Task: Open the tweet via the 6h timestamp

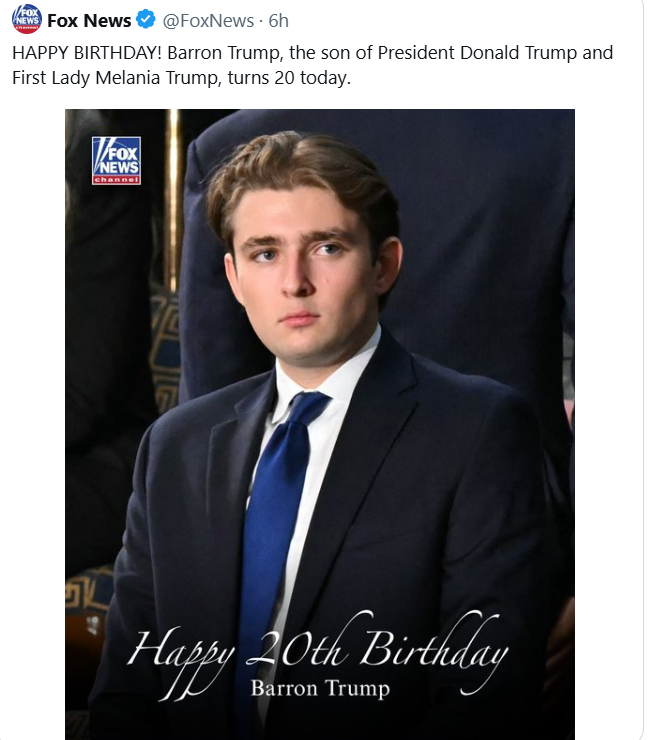Action: pos(278,21)
